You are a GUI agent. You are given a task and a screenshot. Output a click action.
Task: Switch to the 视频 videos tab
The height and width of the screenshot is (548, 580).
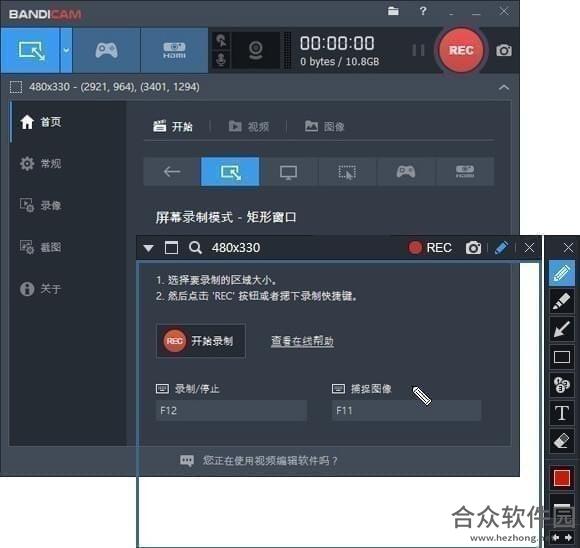(x=249, y=127)
